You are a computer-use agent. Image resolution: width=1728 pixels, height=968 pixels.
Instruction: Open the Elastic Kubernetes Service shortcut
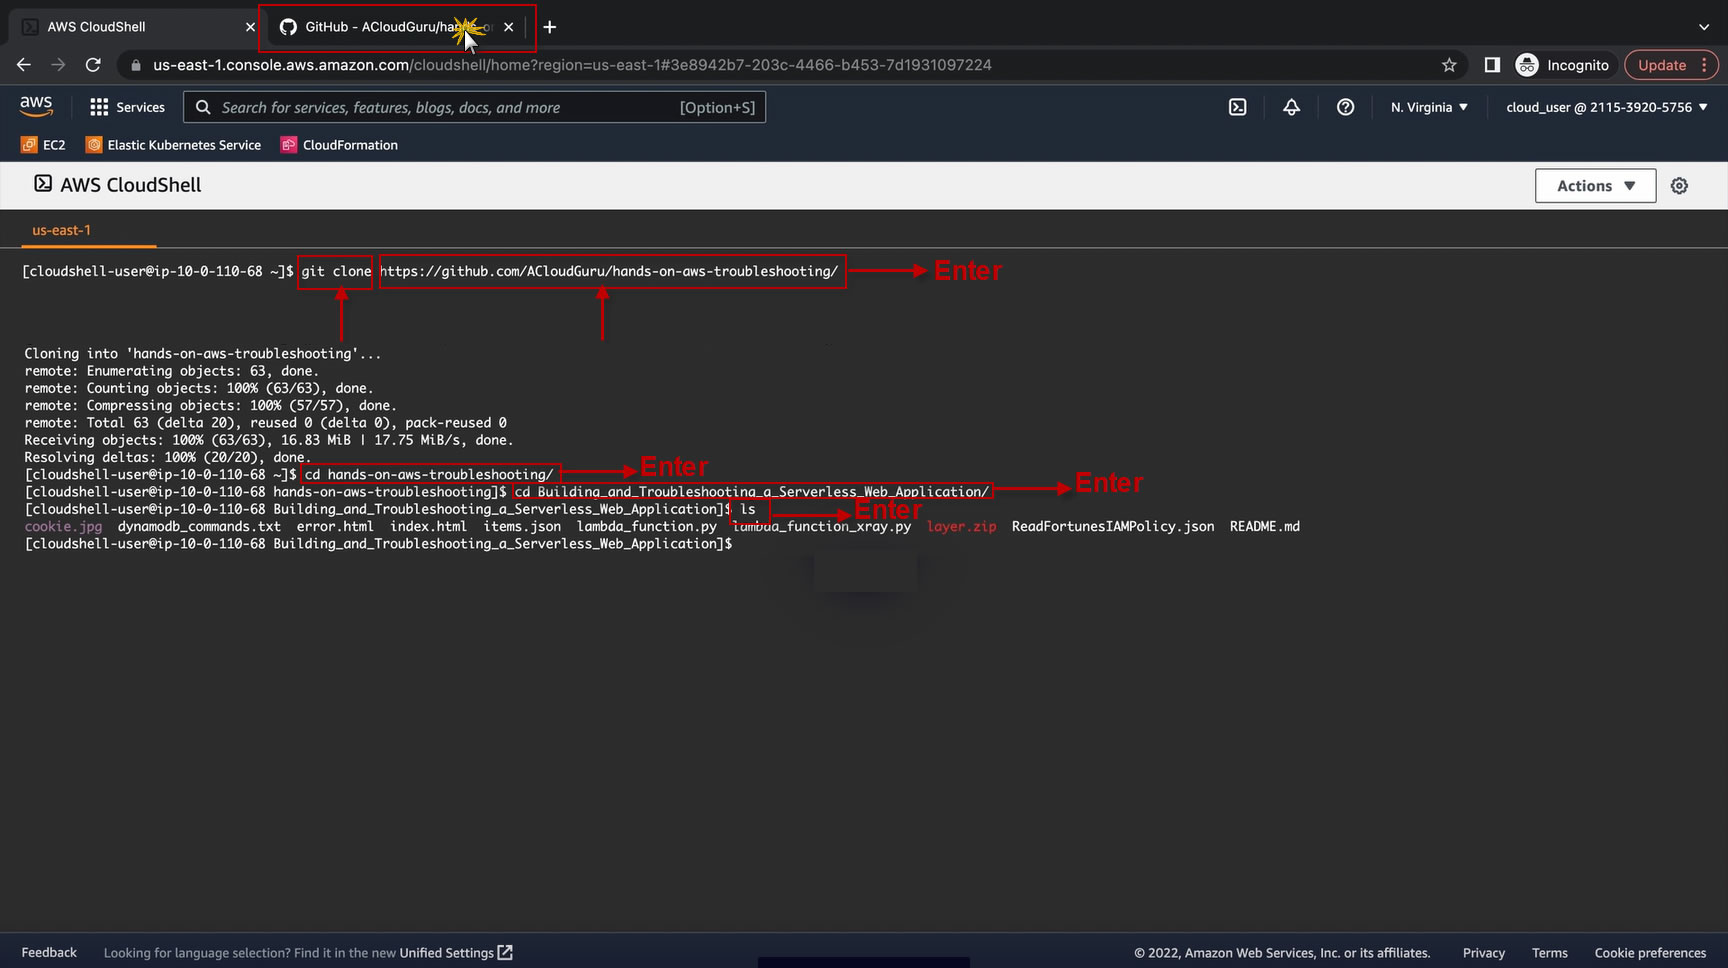click(173, 145)
